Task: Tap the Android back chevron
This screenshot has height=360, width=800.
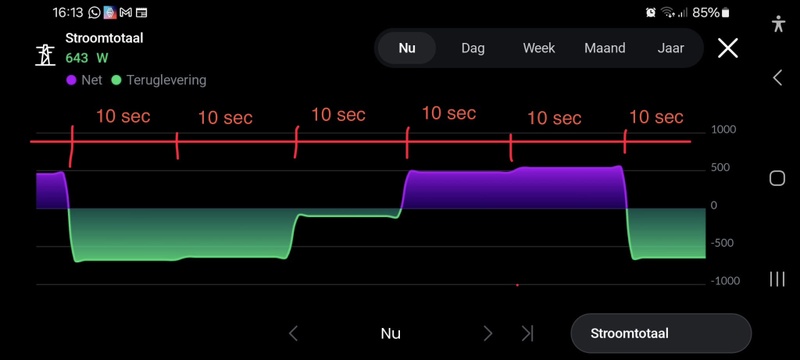Action: [x=777, y=78]
